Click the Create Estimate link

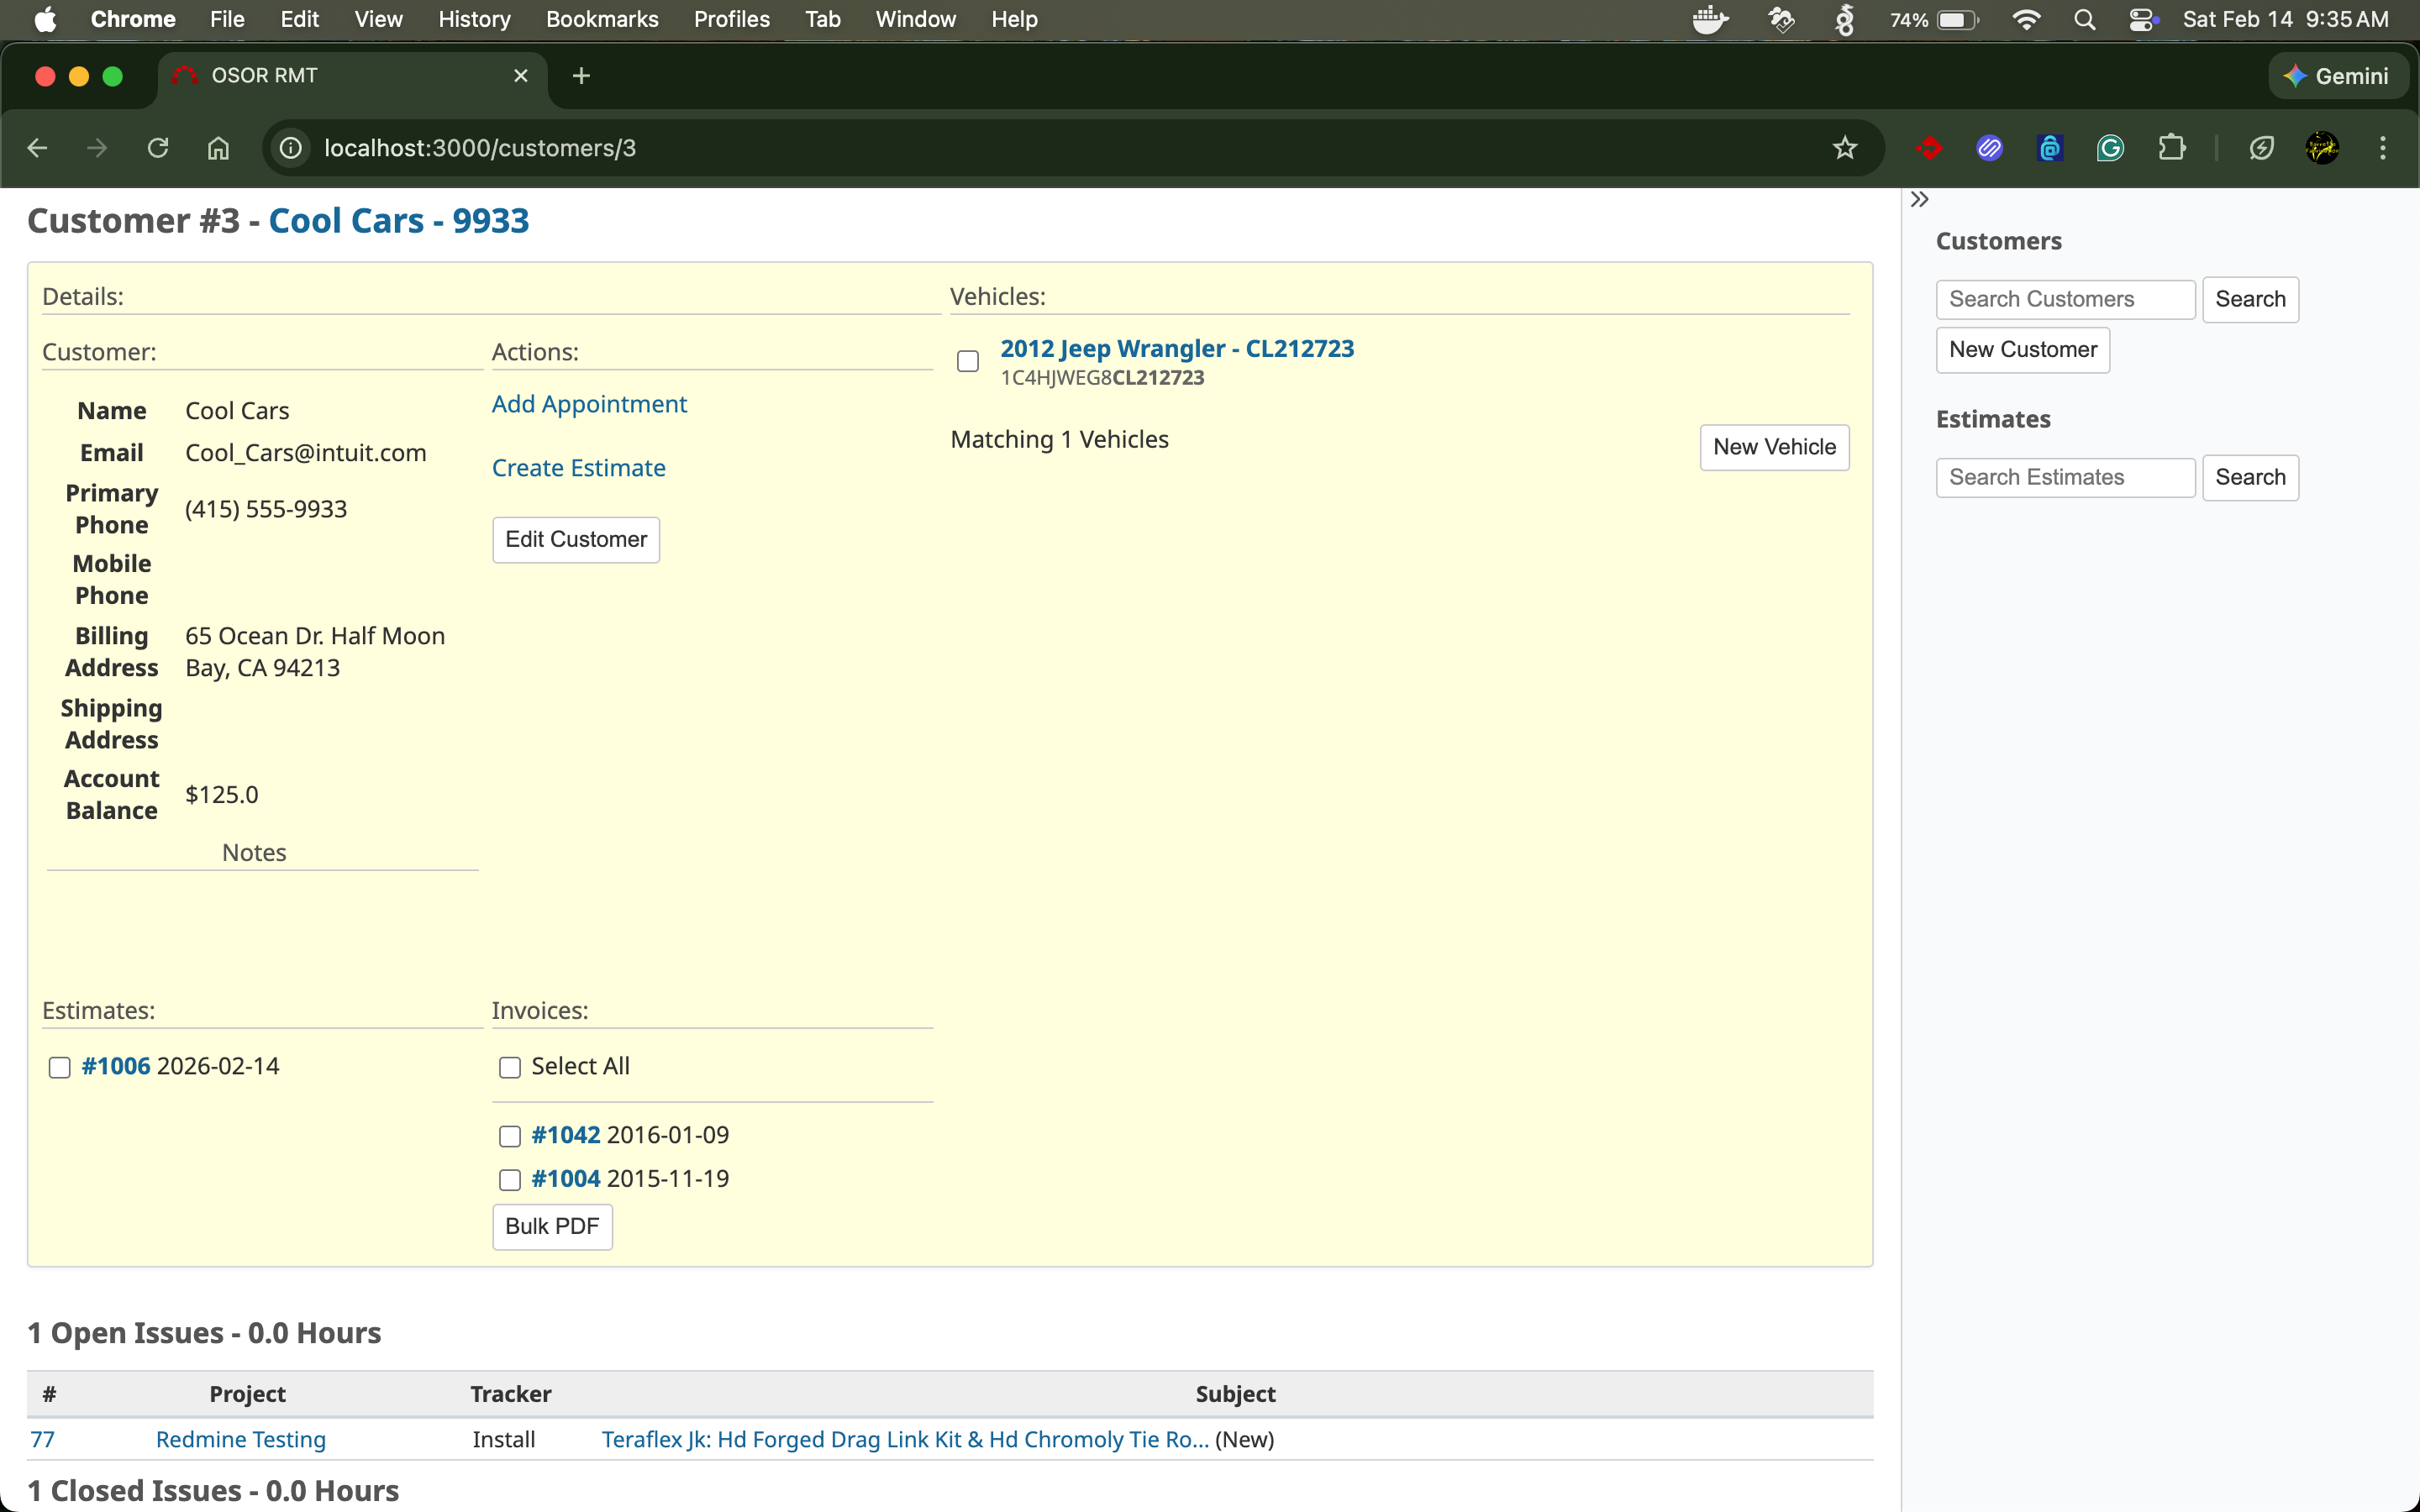pos(578,468)
